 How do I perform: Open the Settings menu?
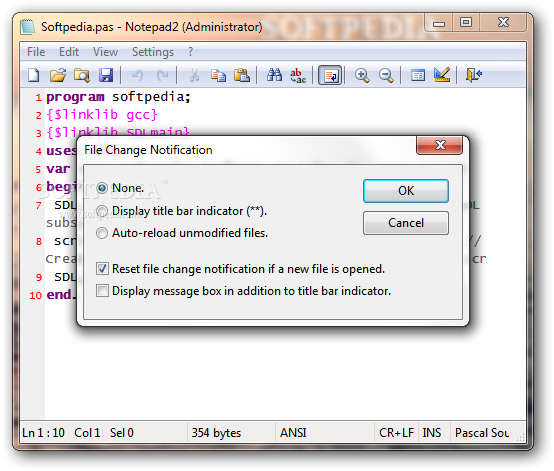[153, 52]
